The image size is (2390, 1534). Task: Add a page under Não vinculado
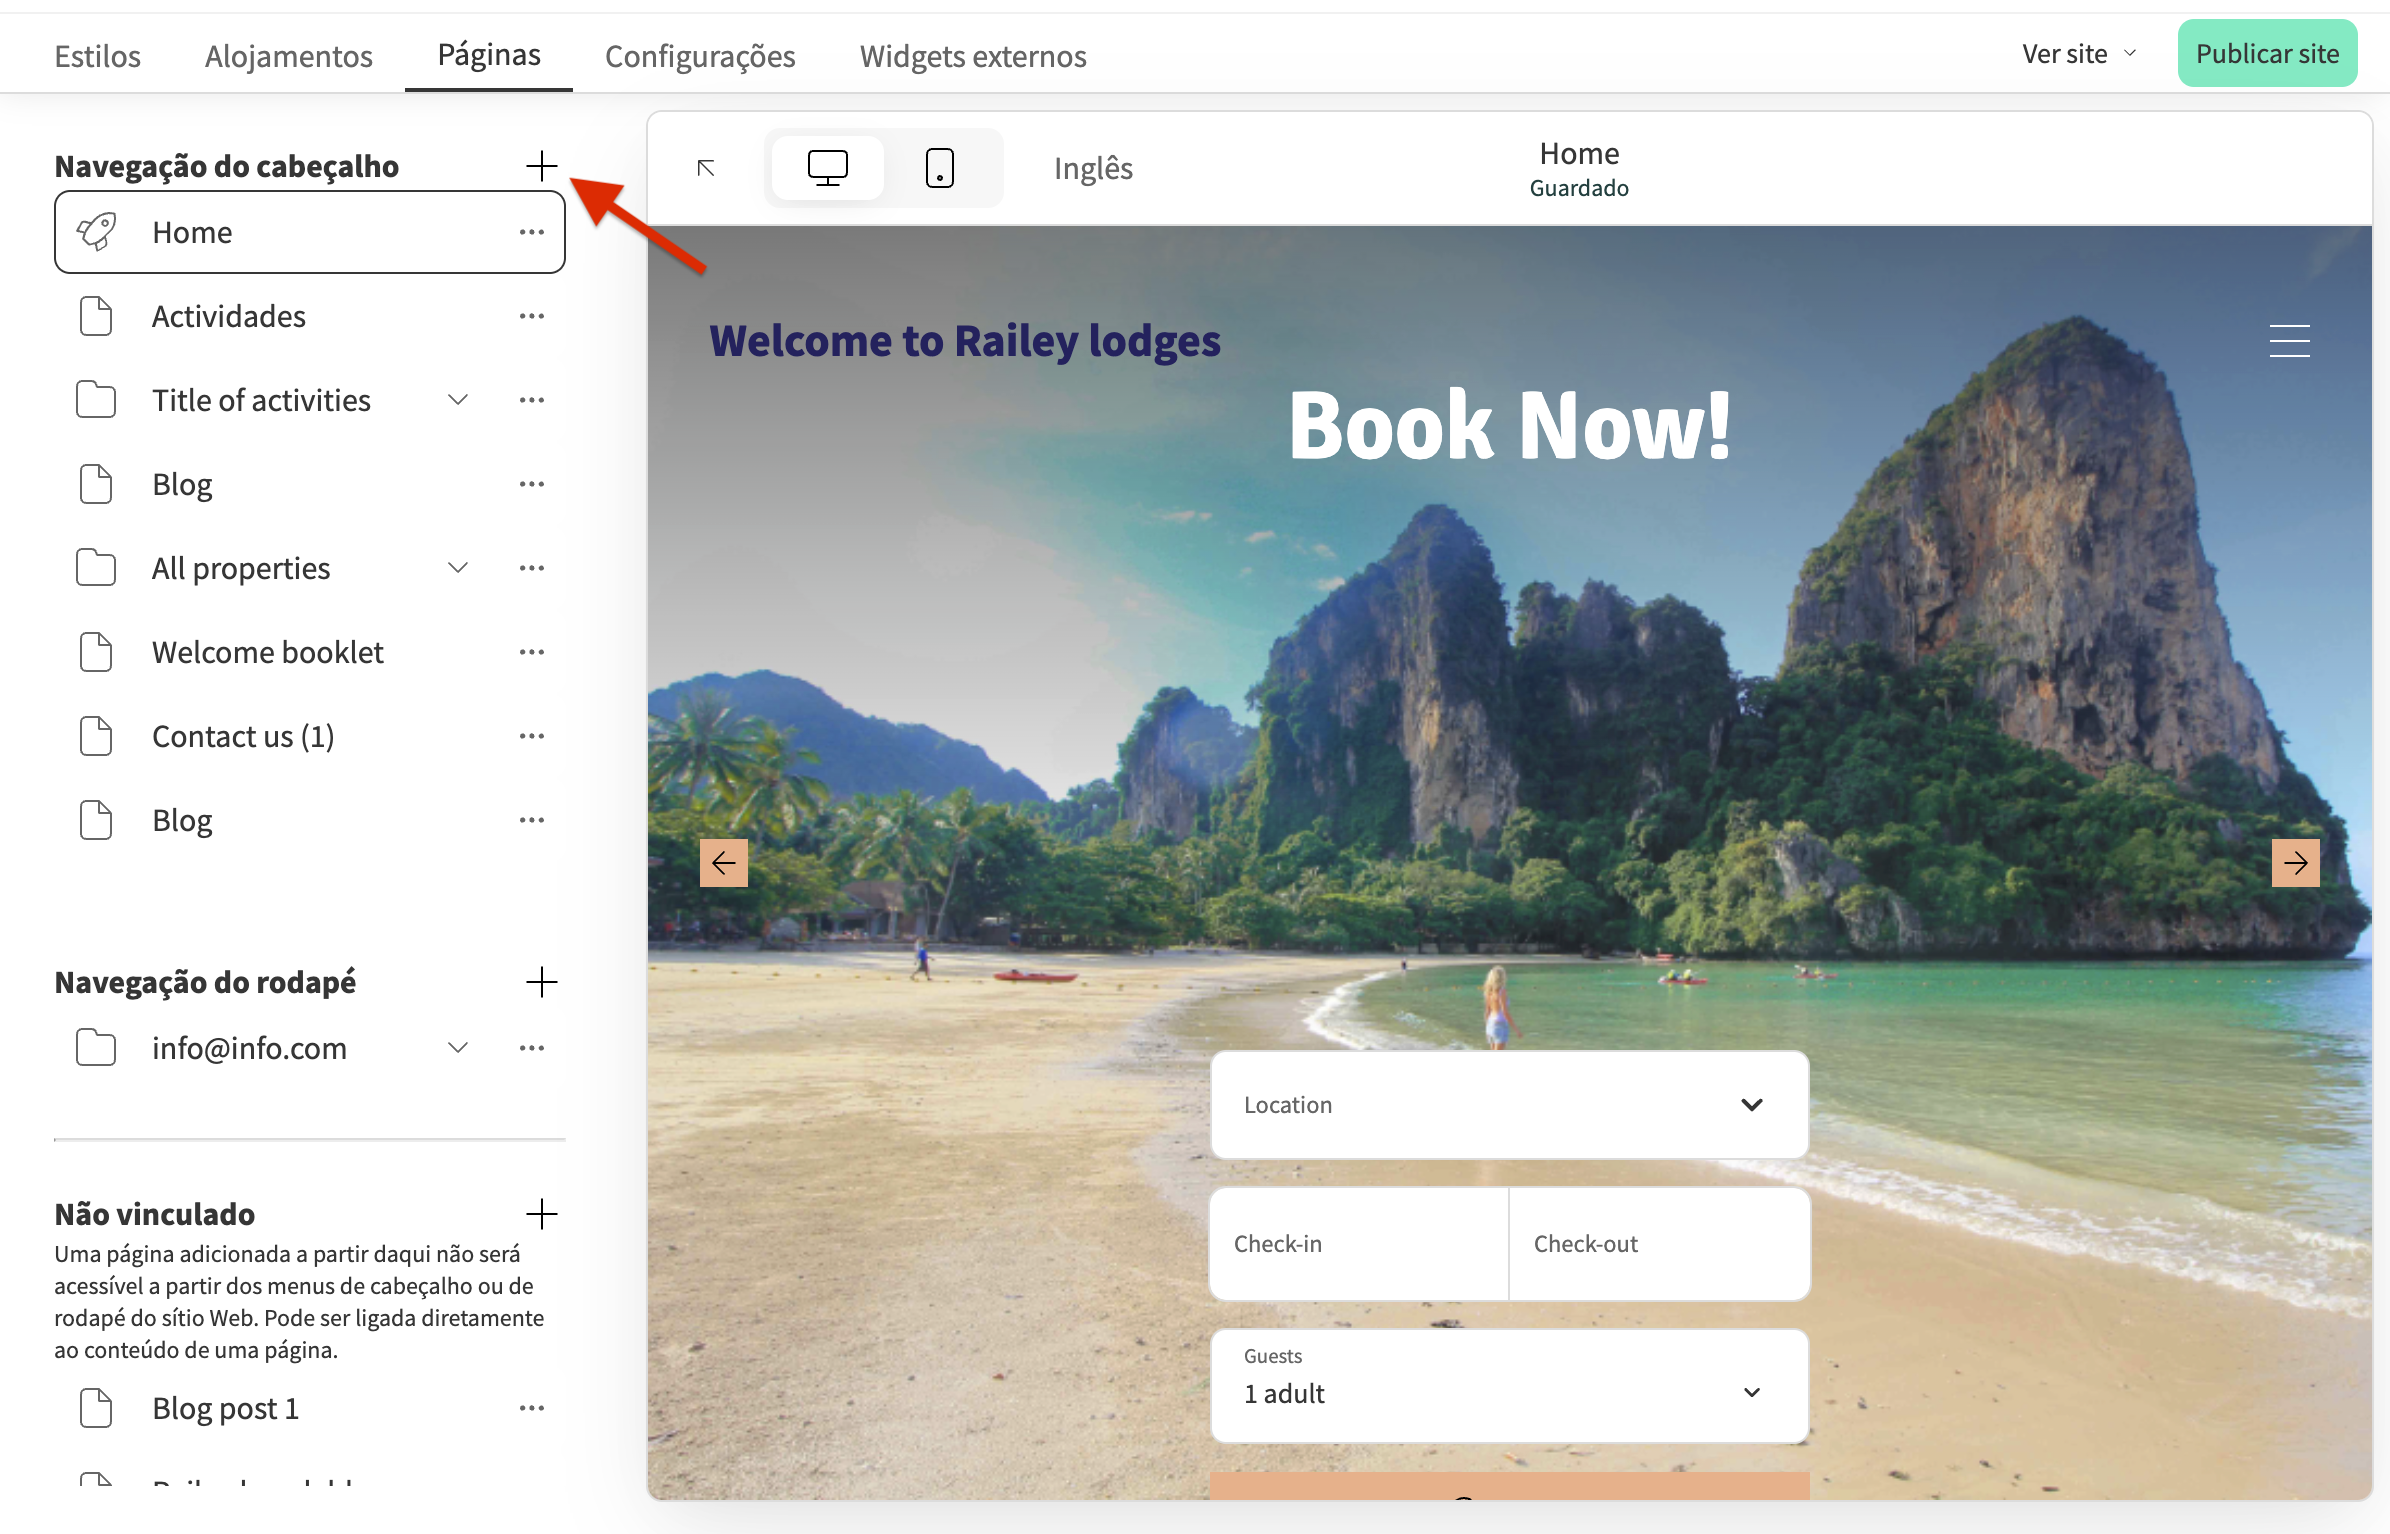tap(541, 1214)
